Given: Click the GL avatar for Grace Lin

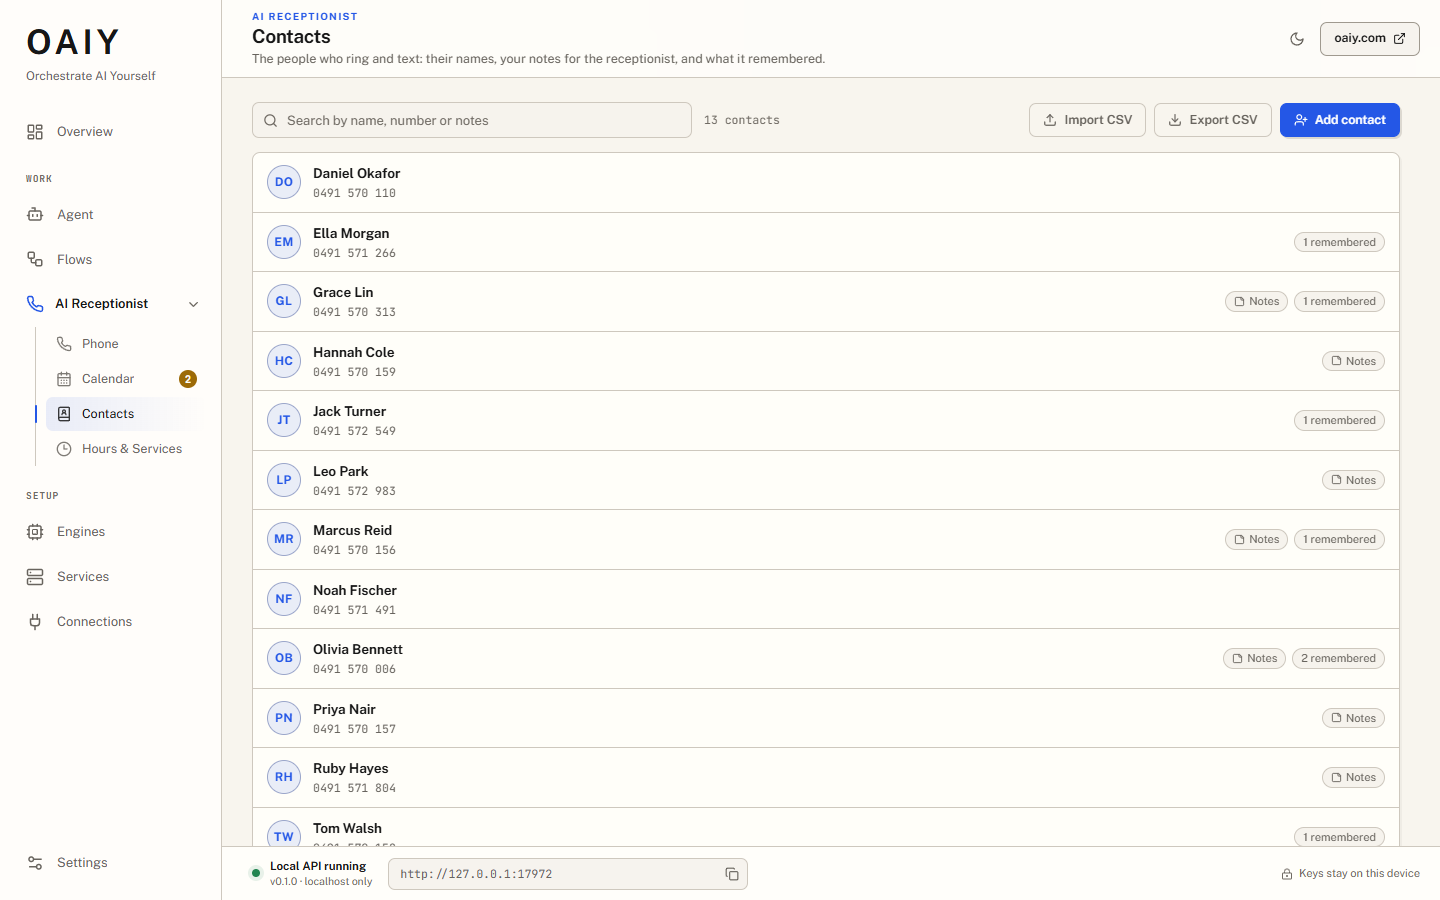Looking at the screenshot, I should coord(284,301).
